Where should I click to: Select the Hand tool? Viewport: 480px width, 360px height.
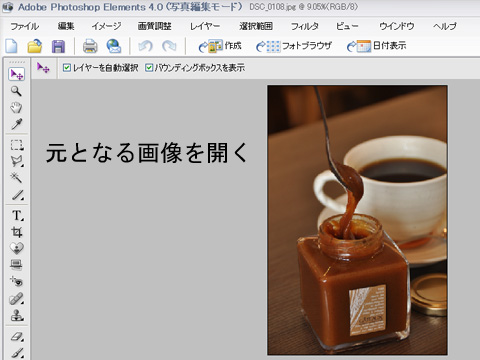[x=16, y=107]
